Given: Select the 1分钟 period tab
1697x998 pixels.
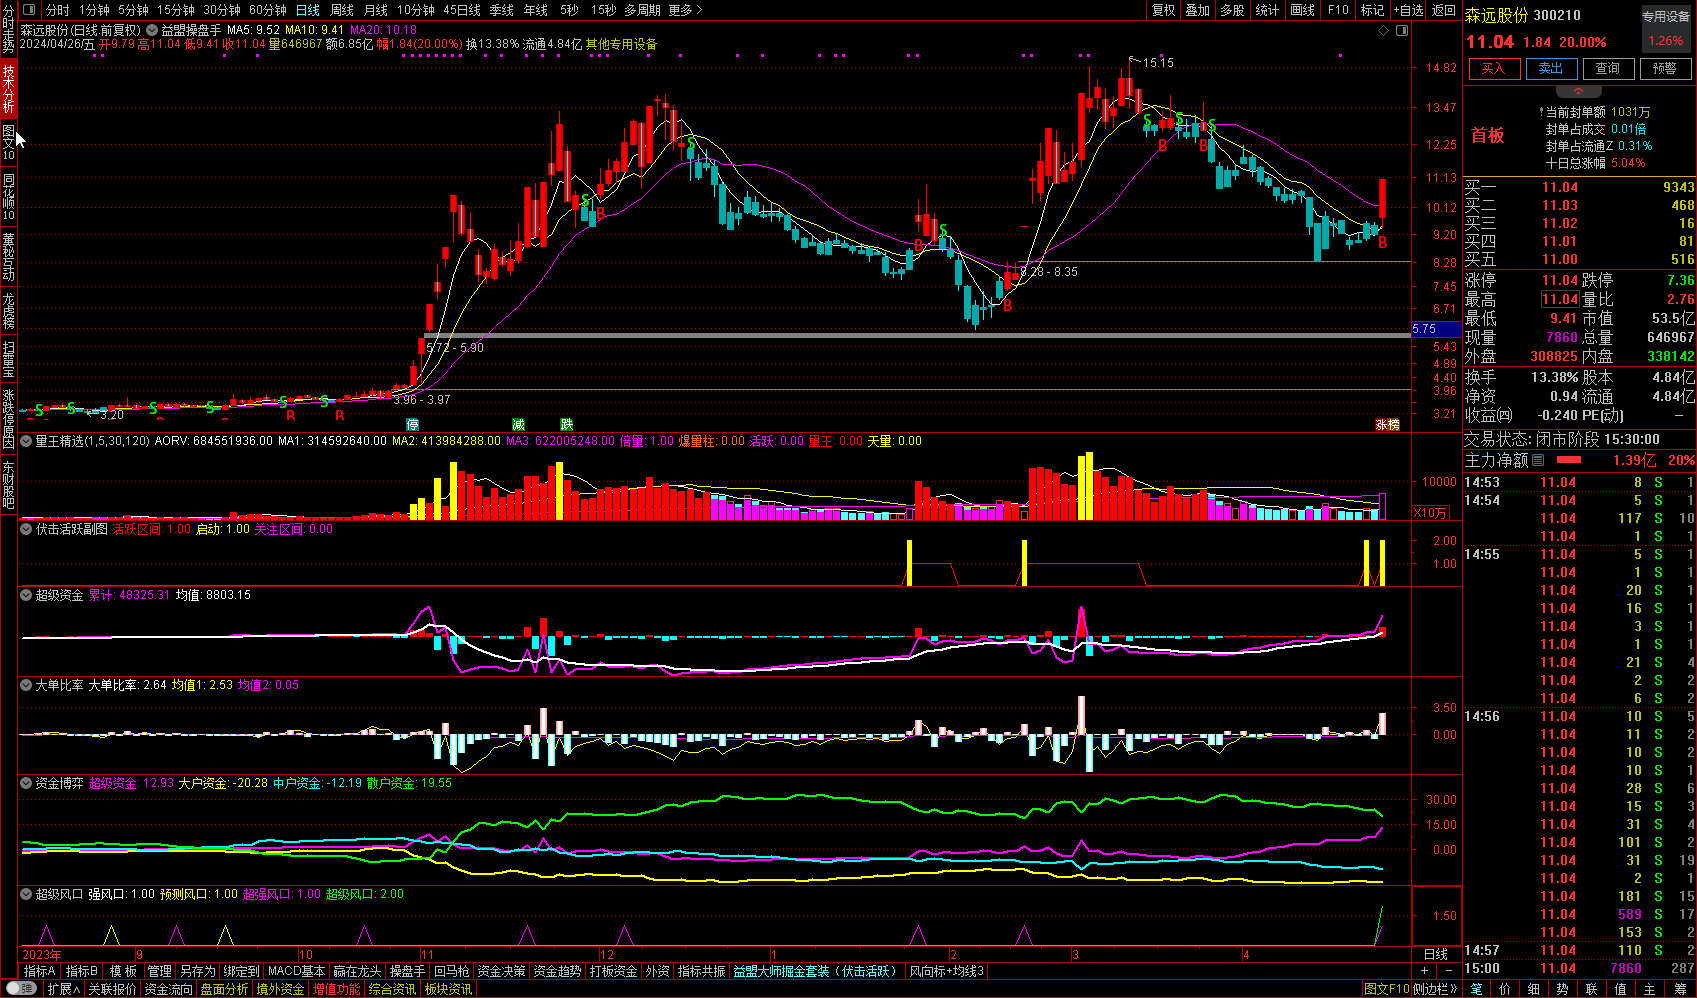Looking at the screenshot, I should [x=93, y=10].
